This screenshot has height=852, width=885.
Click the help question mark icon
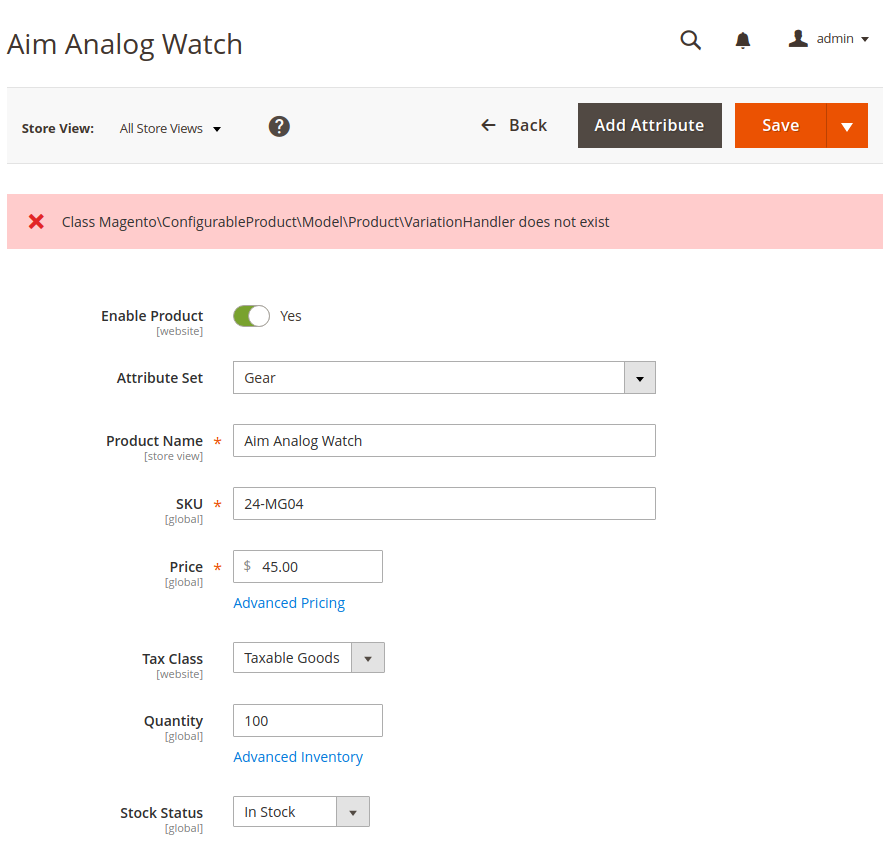(279, 126)
